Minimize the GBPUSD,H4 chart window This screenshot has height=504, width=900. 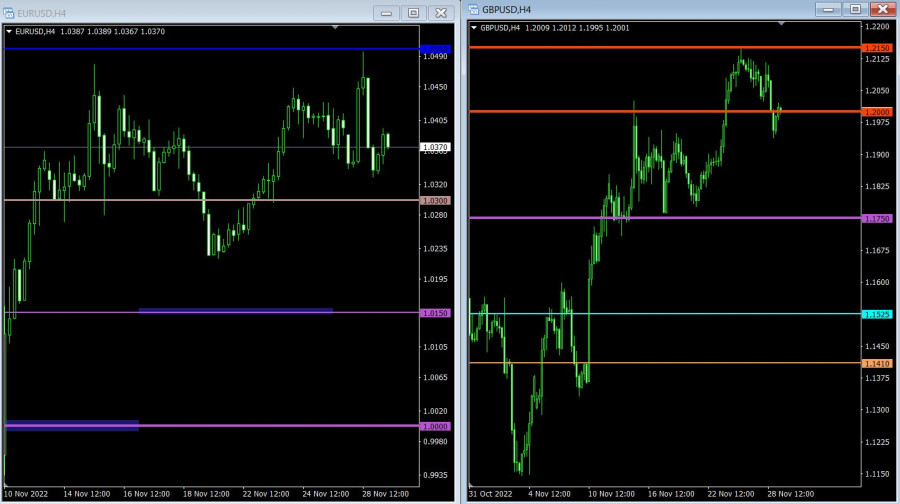point(827,9)
